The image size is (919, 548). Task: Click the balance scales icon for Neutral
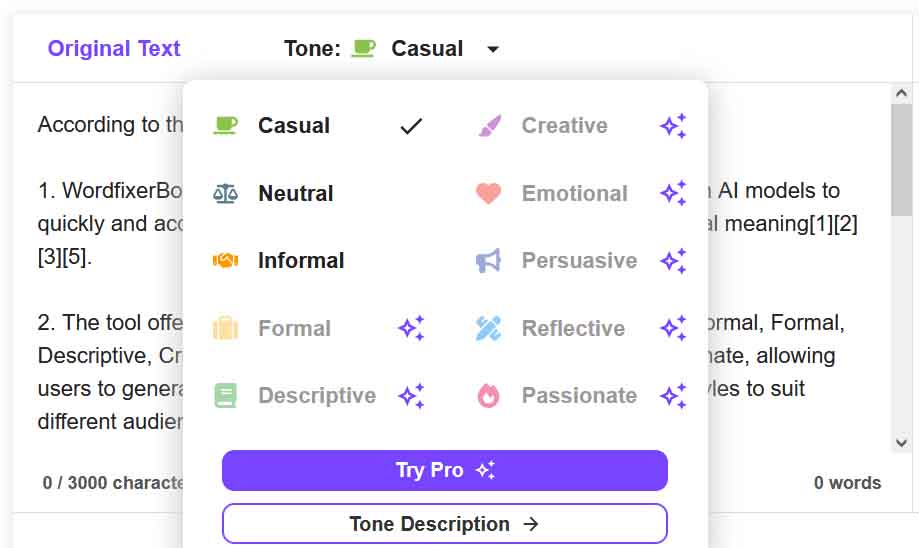click(x=225, y=193)
